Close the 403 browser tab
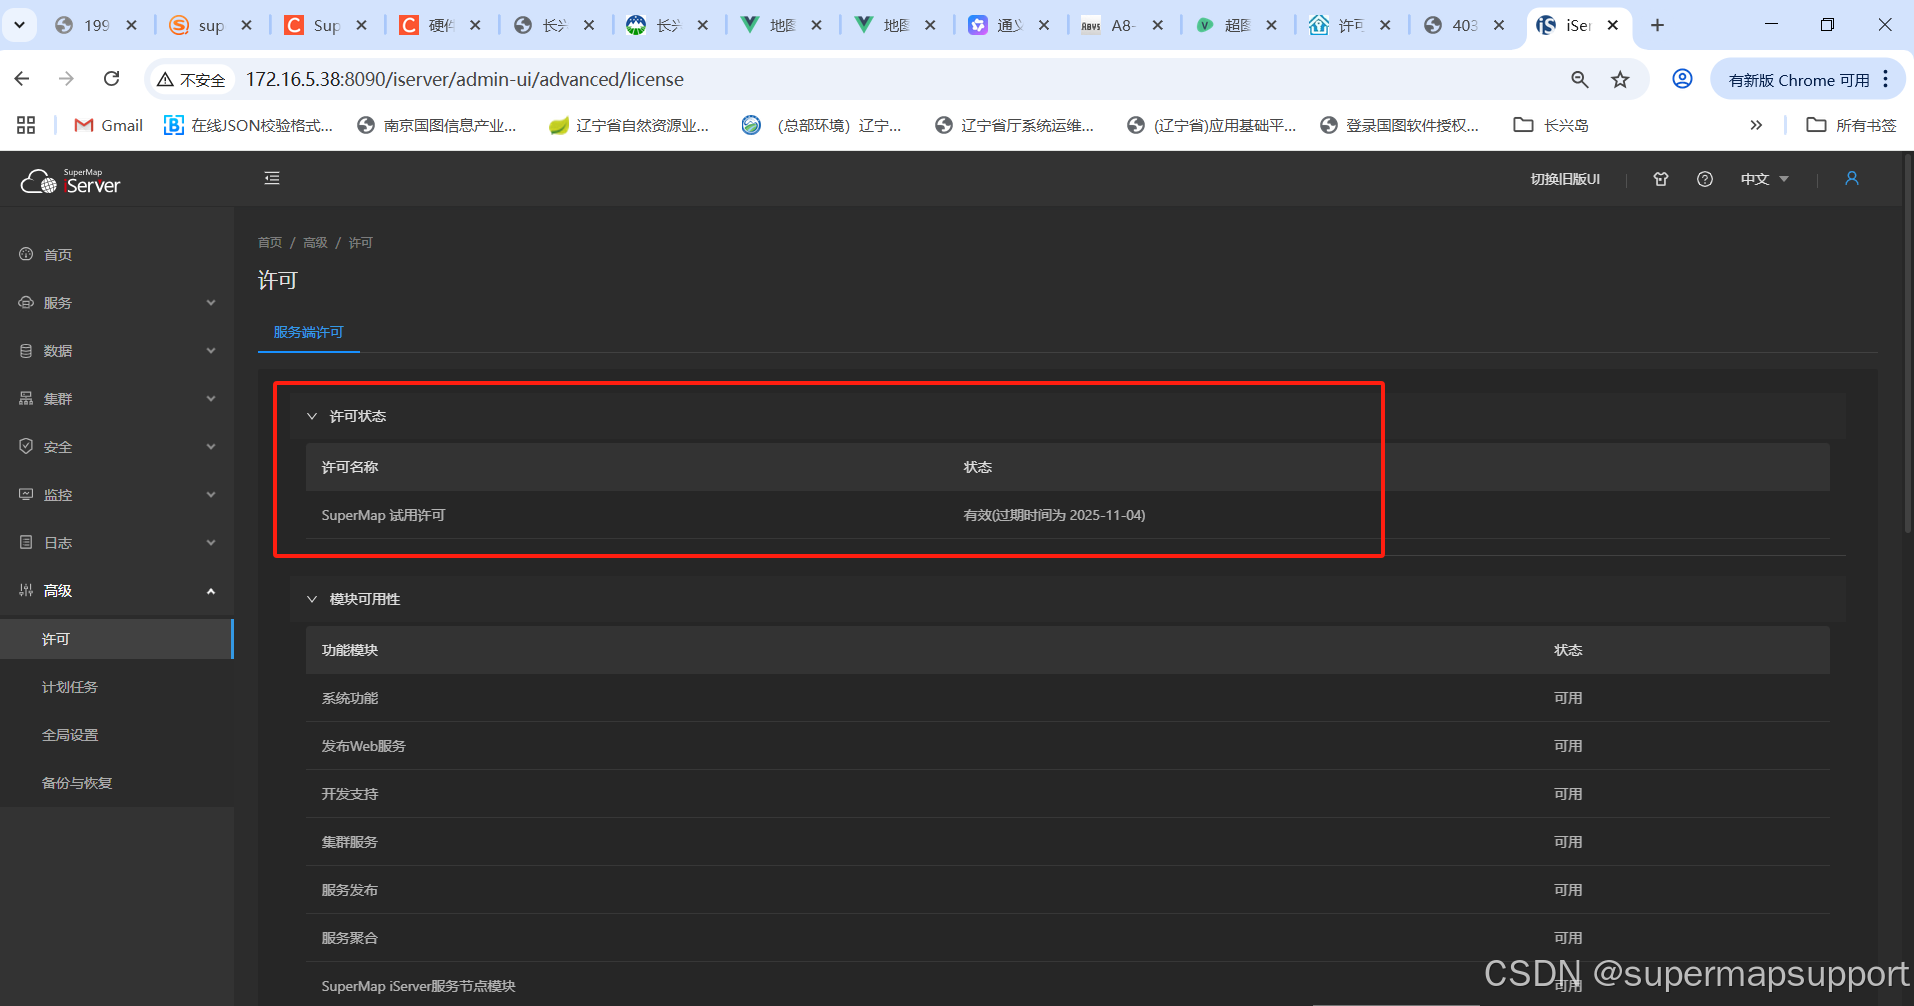Viewport: 1914px width, 1006px height. tap(1499, 25)
